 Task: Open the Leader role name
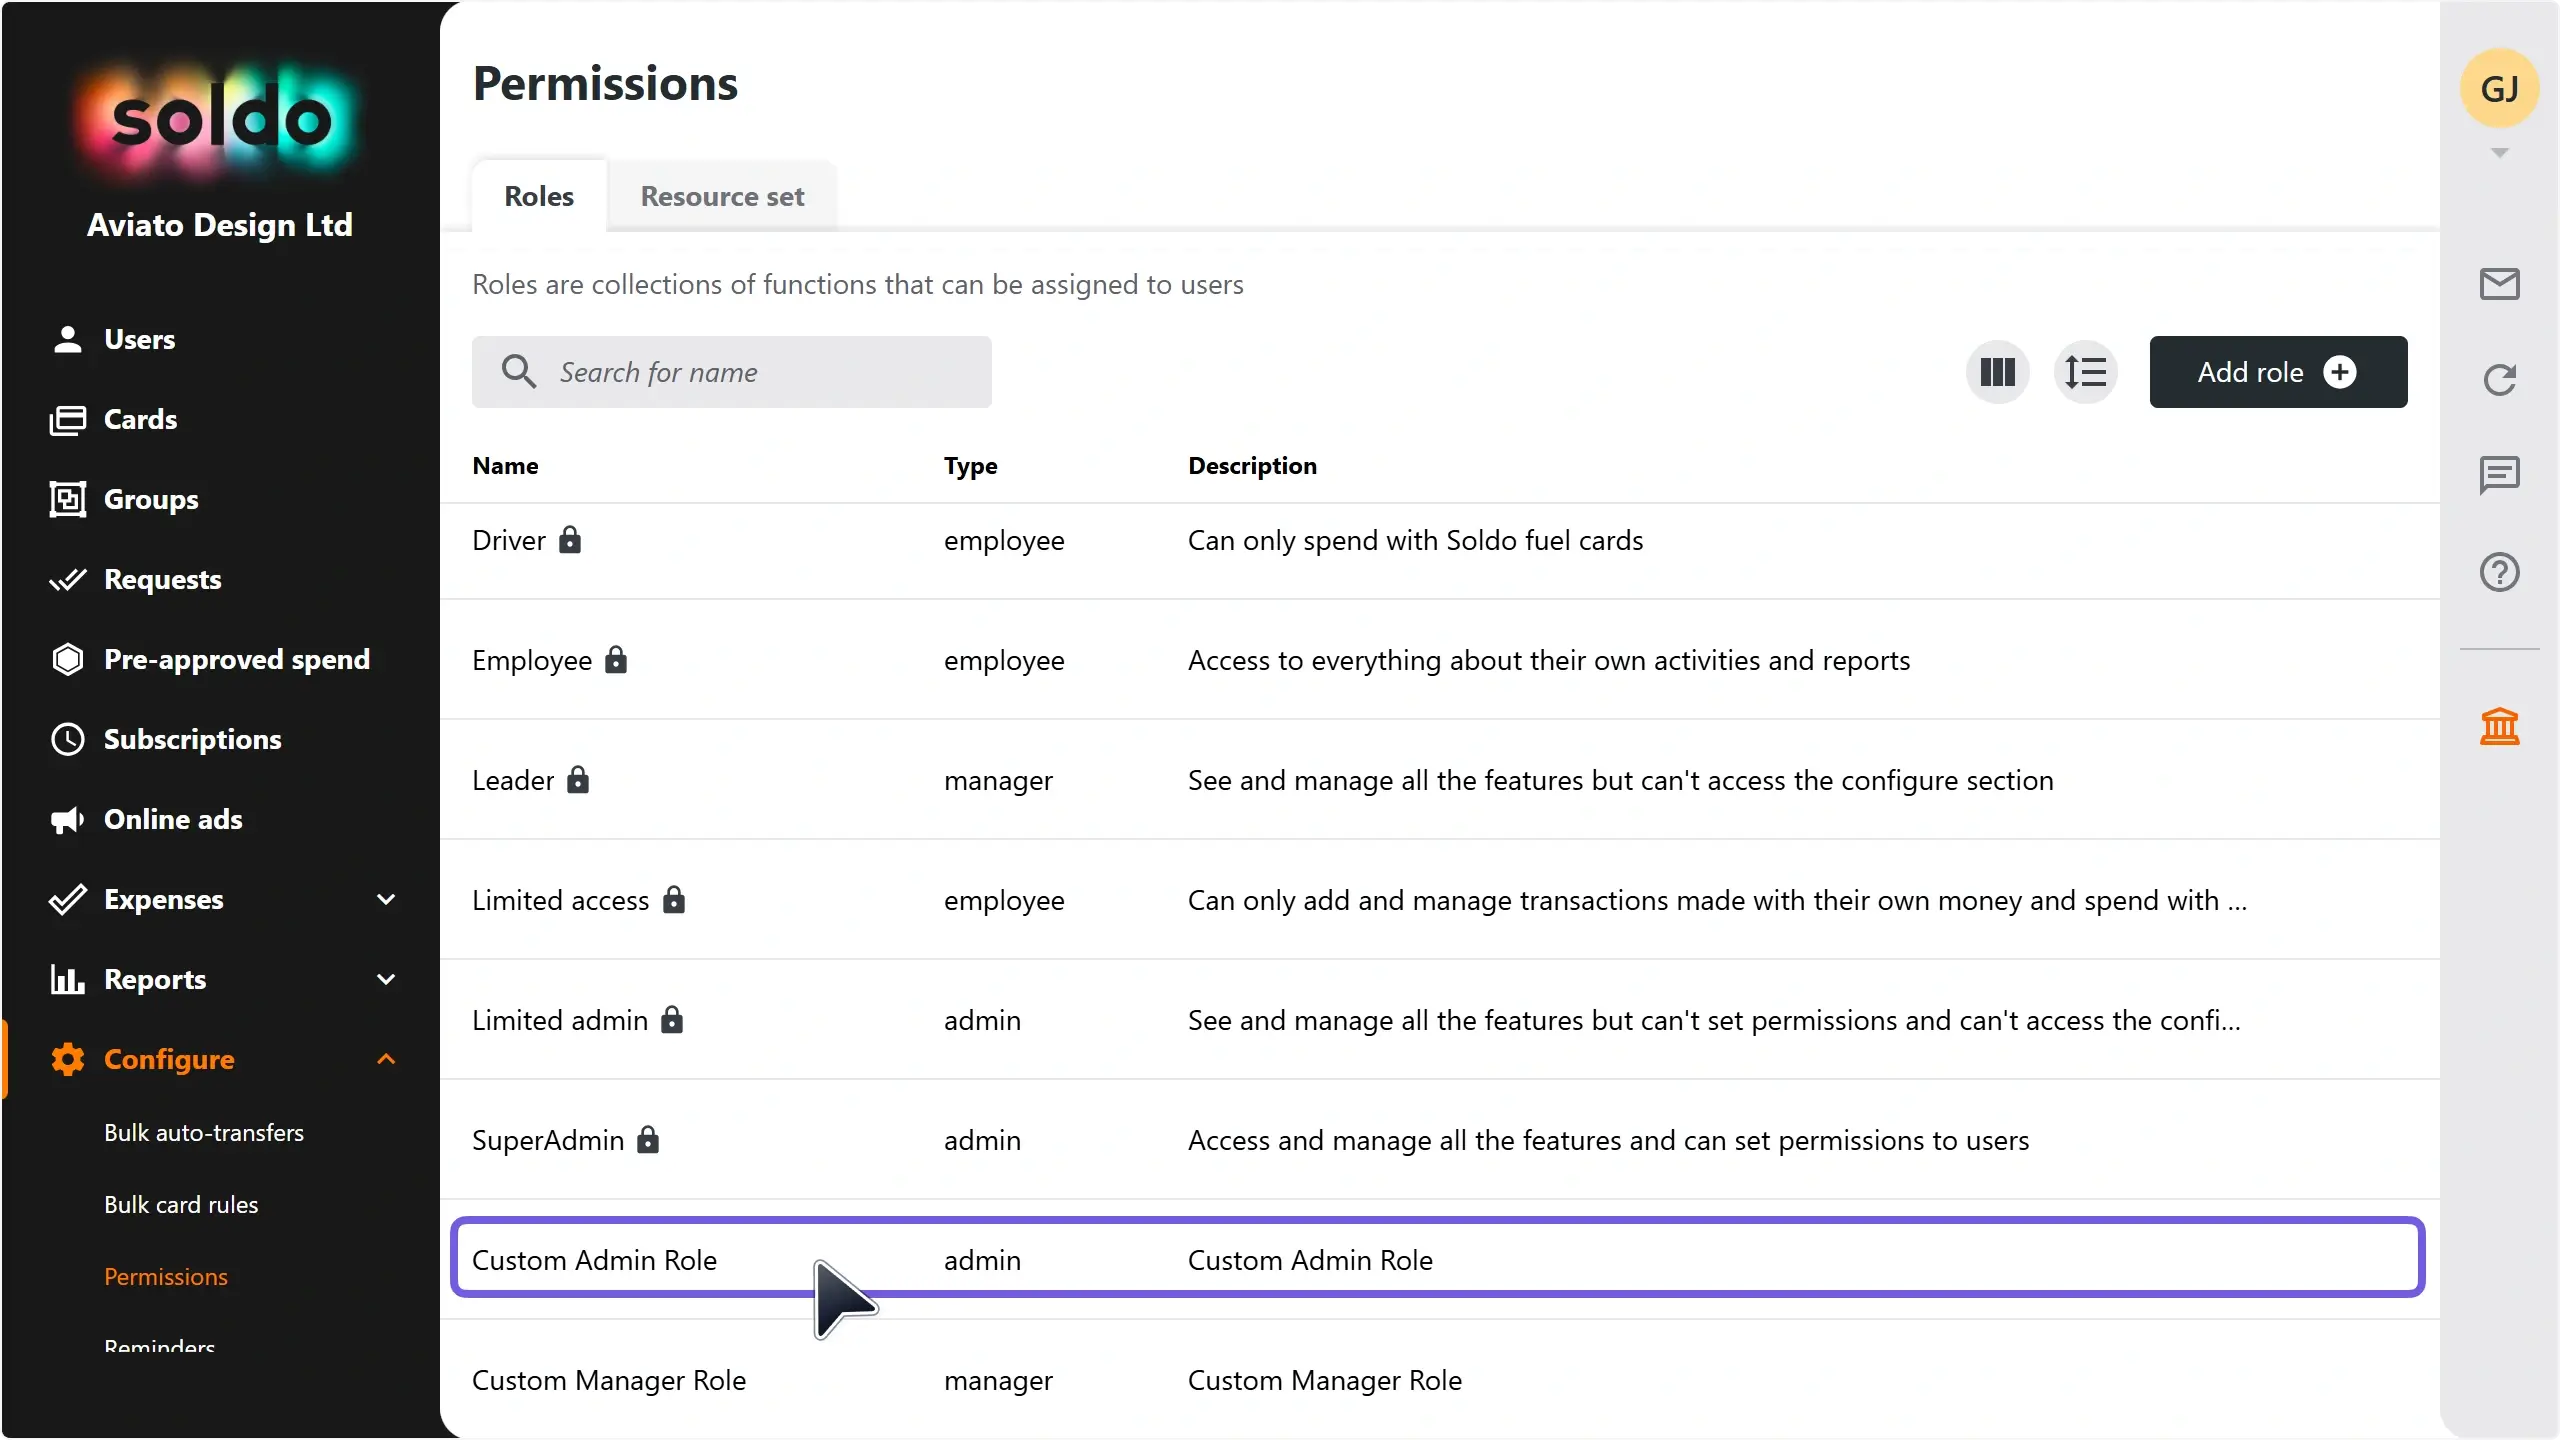[513, 780]
